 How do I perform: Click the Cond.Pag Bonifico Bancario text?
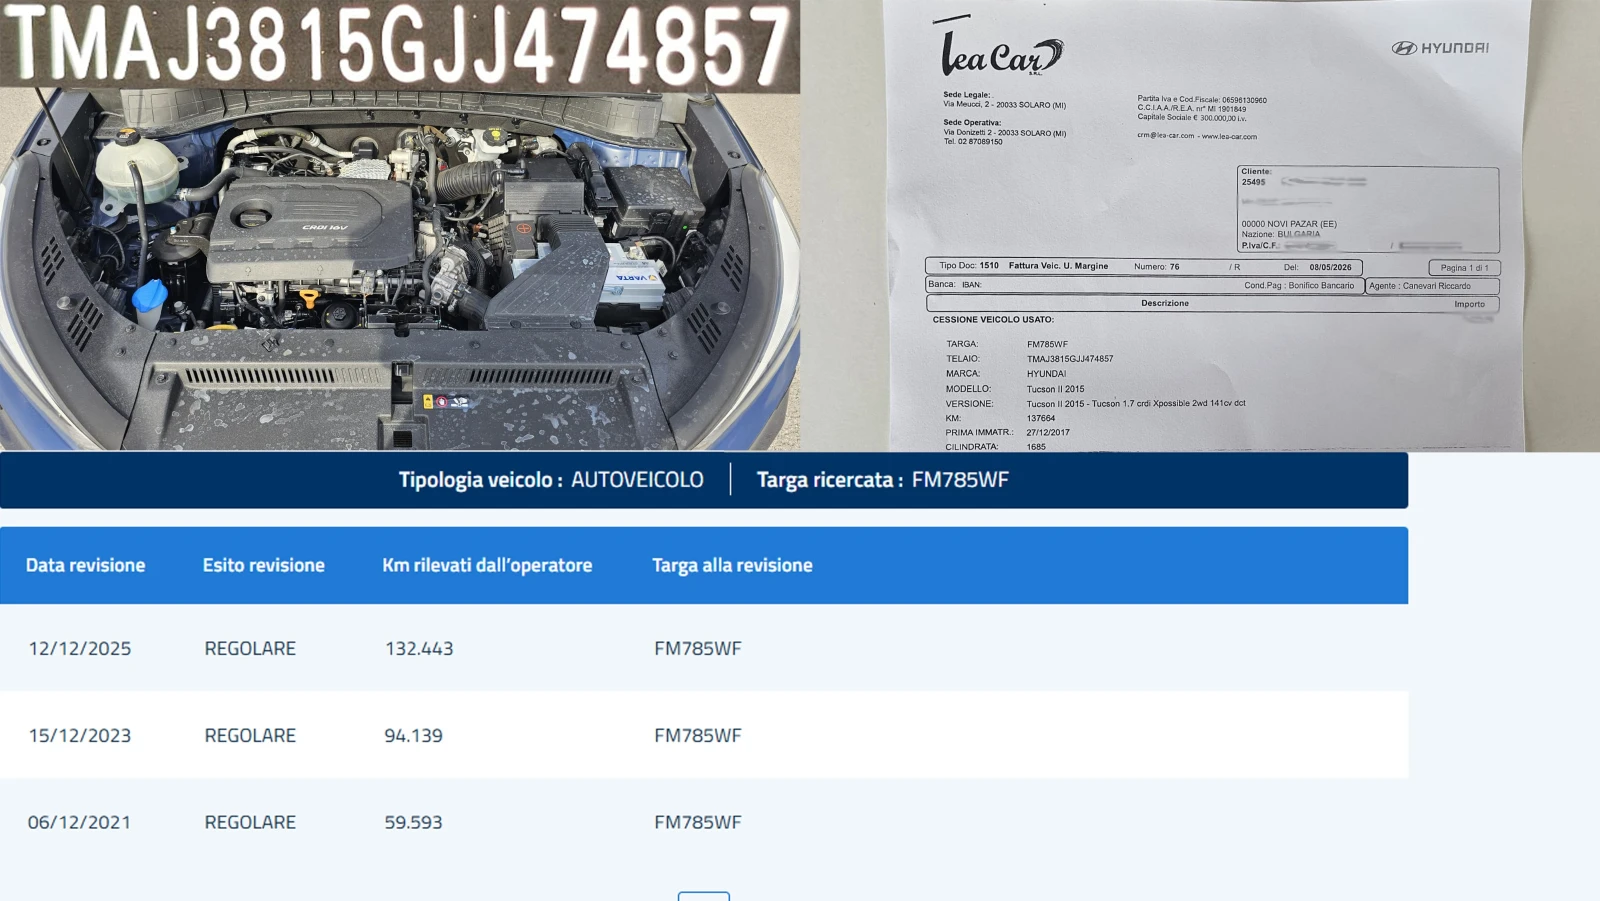pos(1299,285)
